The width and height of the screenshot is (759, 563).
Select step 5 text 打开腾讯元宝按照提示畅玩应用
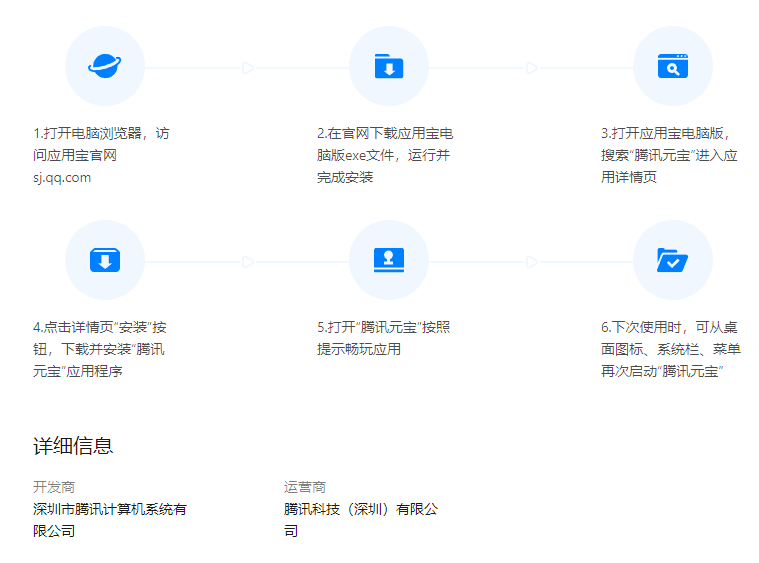point(383,338)
